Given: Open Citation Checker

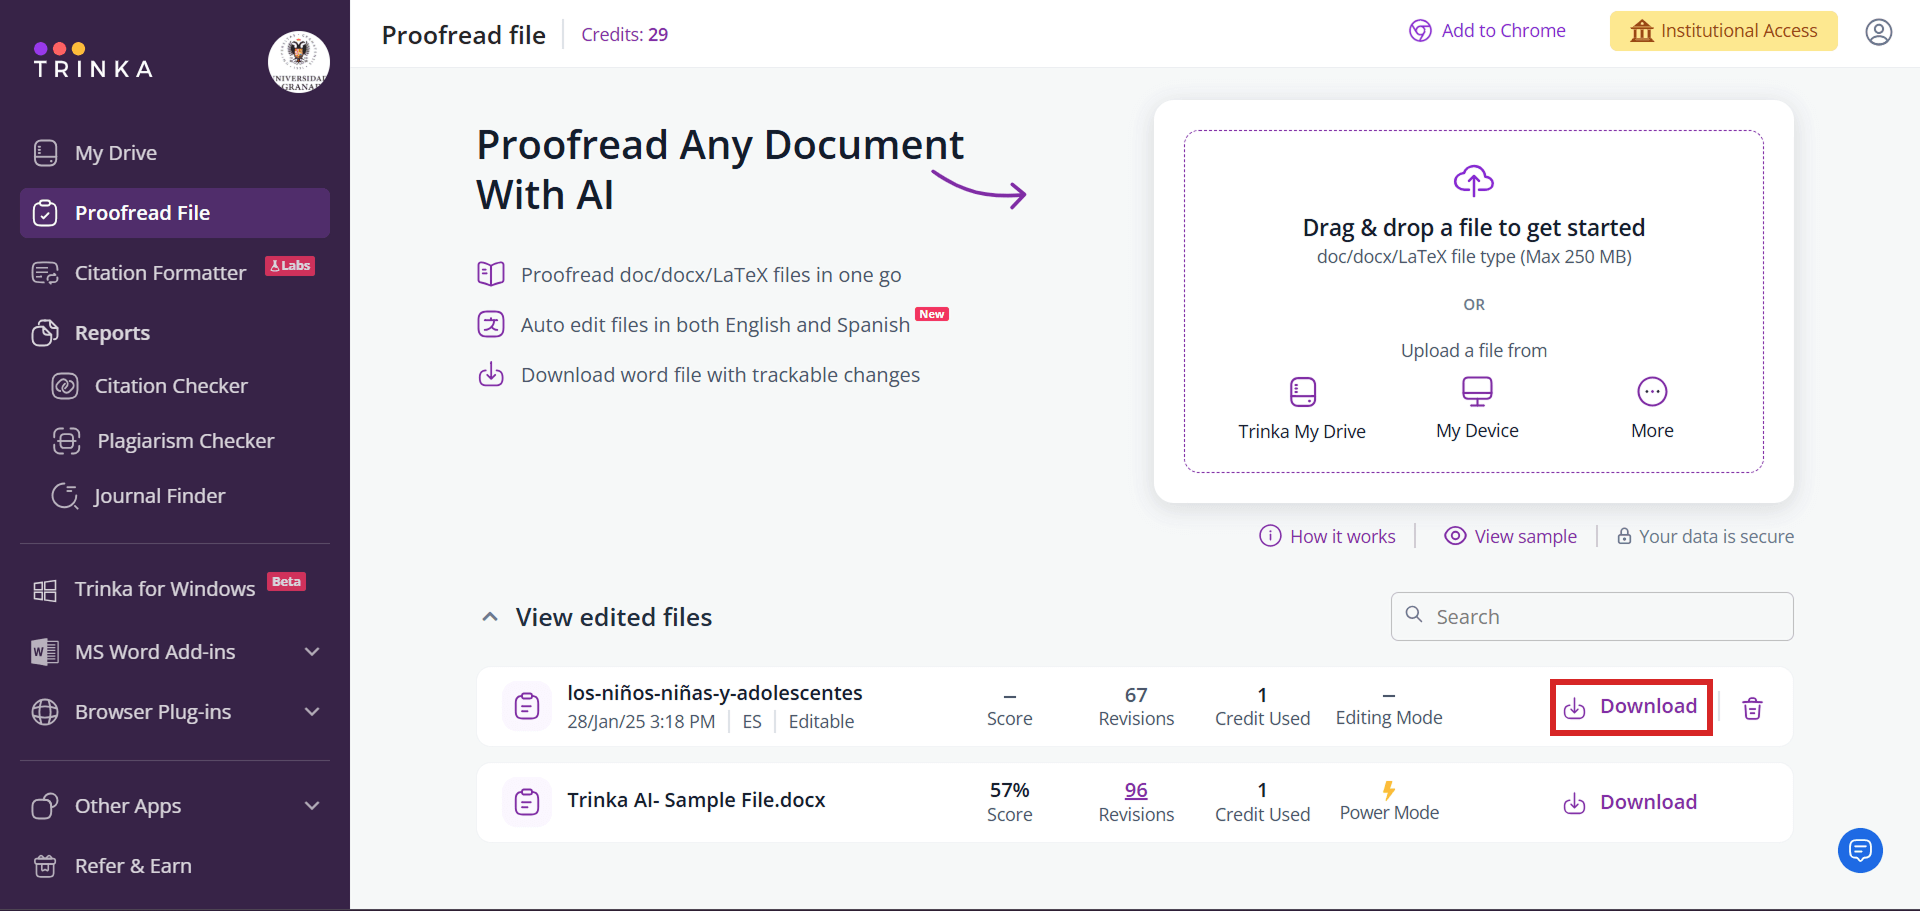Looking at the screenshot, I should tap(171, 386).
